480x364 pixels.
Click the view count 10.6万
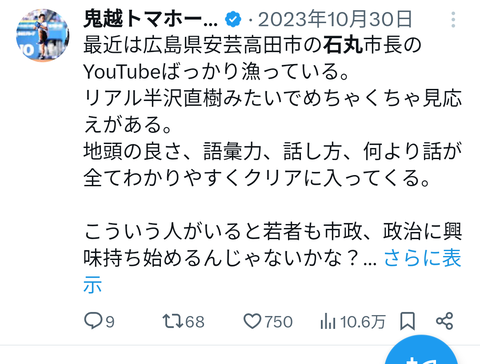pos(363,322)
